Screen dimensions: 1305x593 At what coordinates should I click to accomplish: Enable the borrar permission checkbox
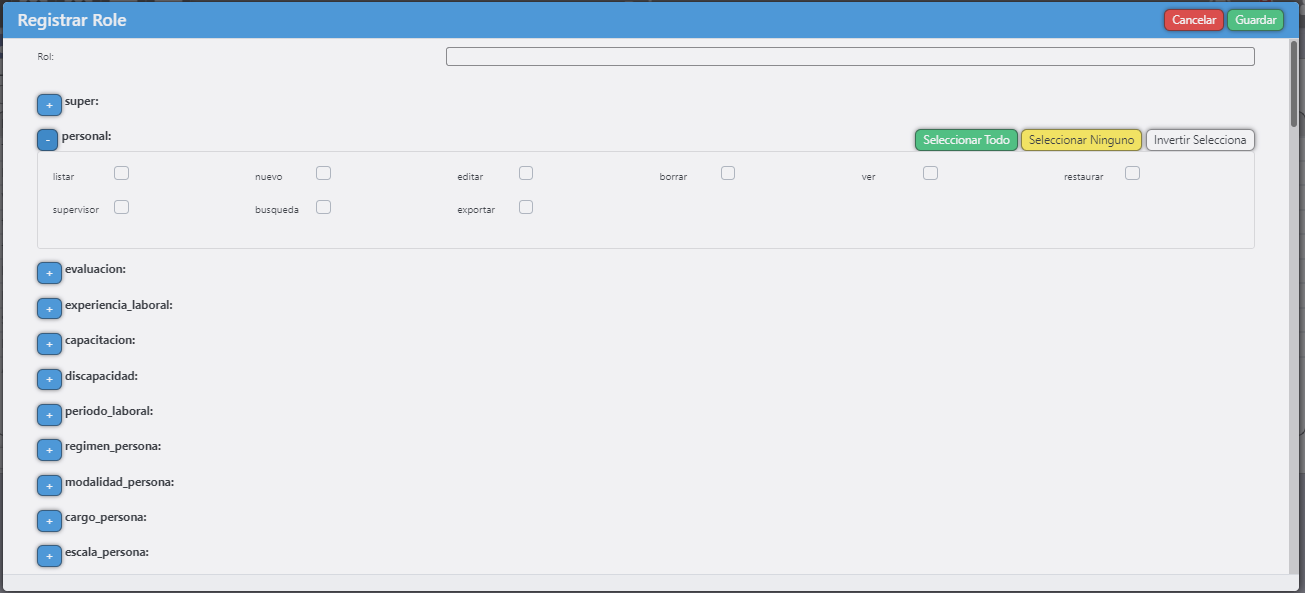[728, 173]
